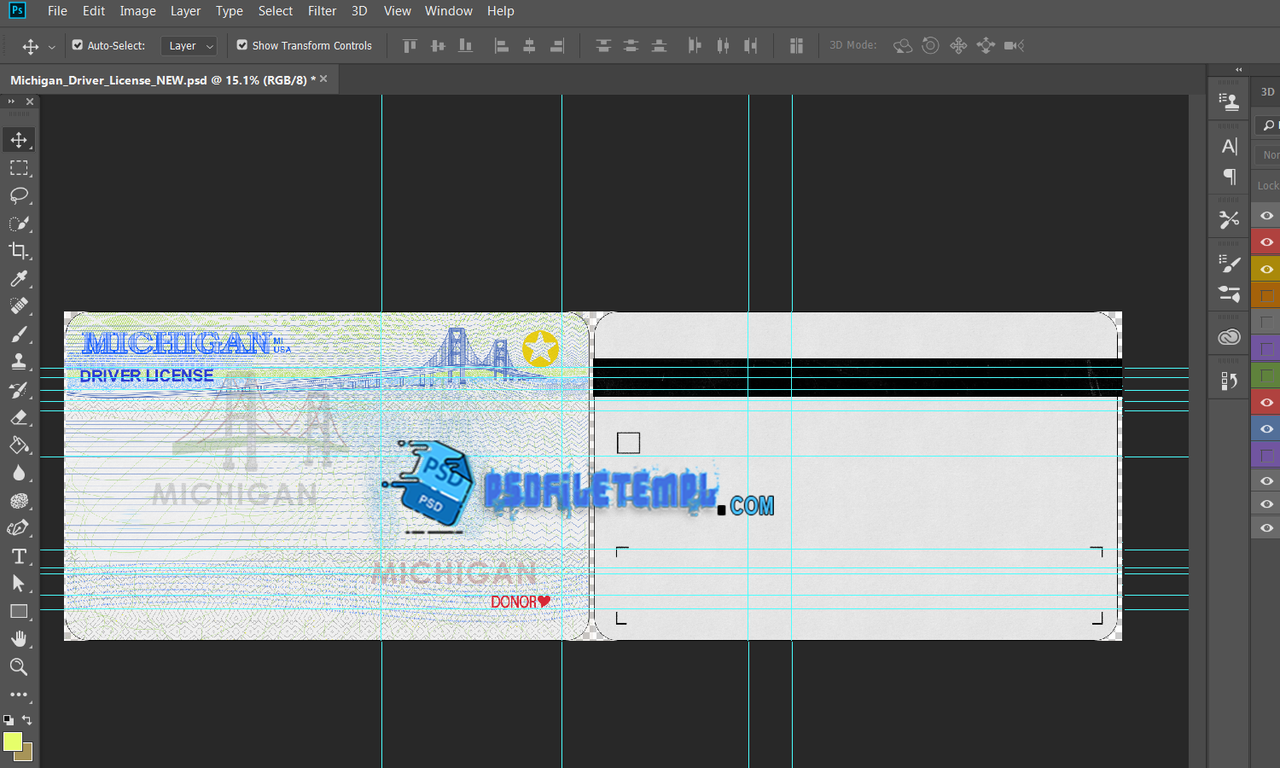Screen dimensions: 1280x768
Task: Open the Window menu
Action: [x=449, y=11]
